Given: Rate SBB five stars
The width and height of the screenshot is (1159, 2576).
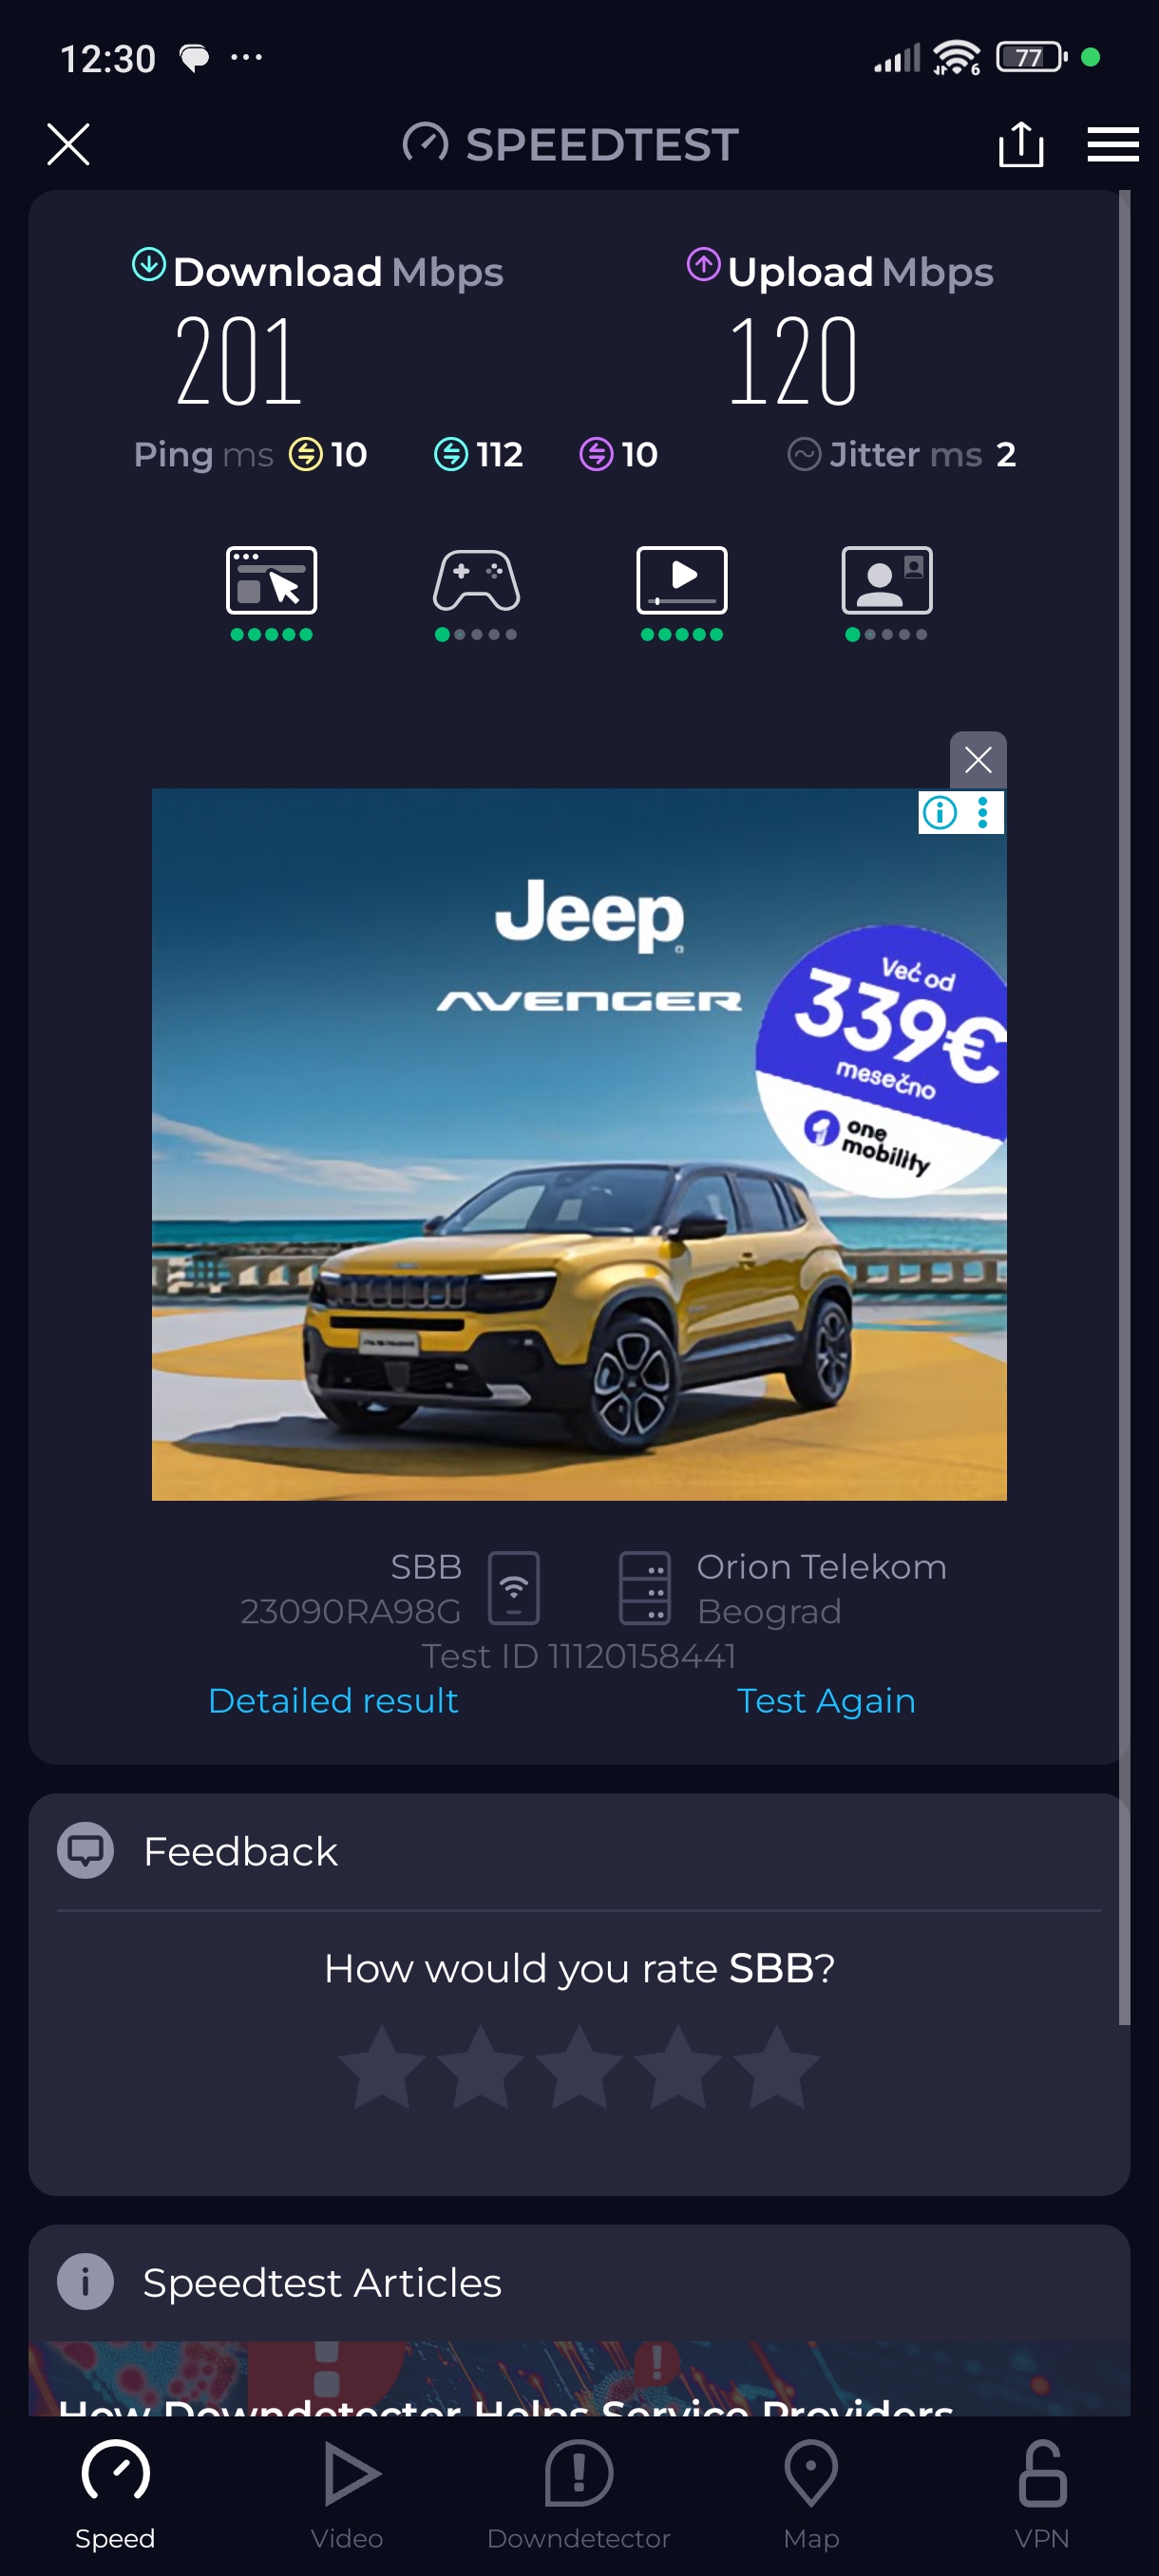Looking at the screenshot, I should tap(776, 2066).
